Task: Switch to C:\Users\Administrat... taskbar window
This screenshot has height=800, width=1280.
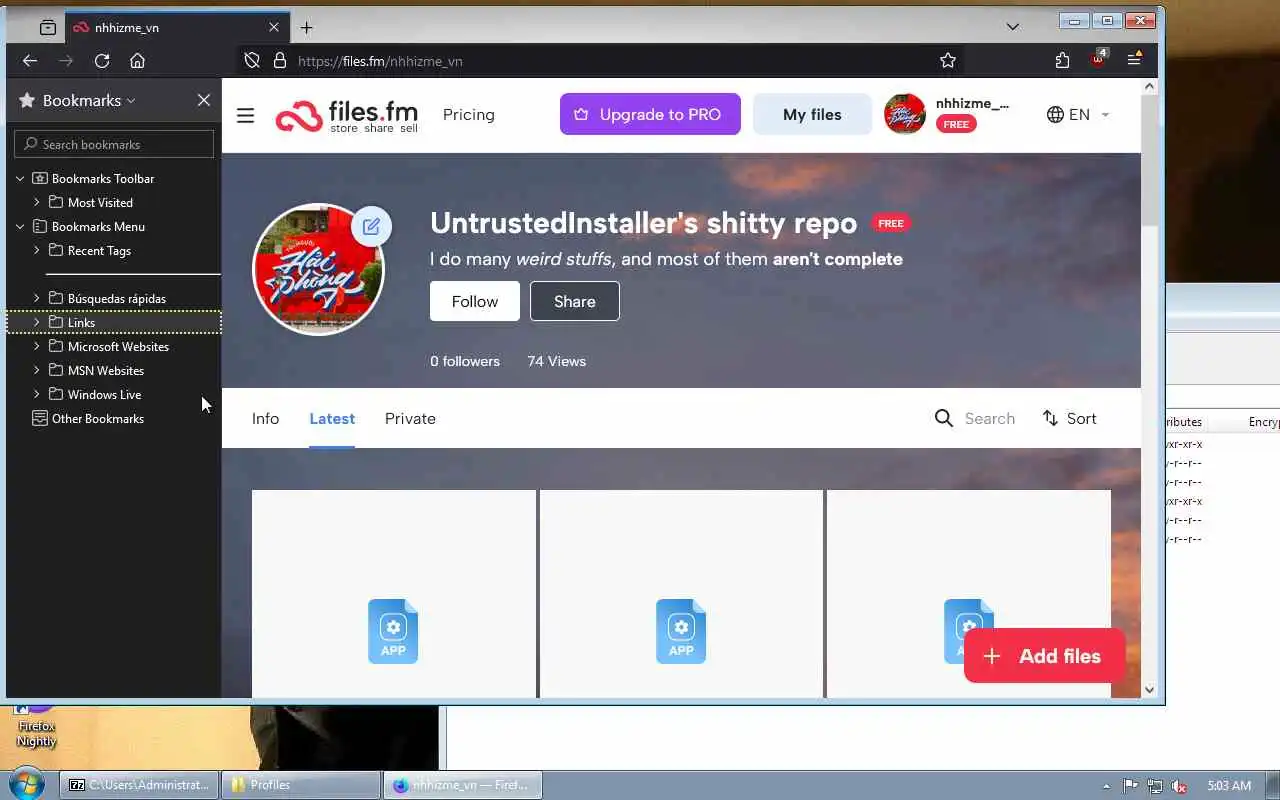Action: pos(139,785)
